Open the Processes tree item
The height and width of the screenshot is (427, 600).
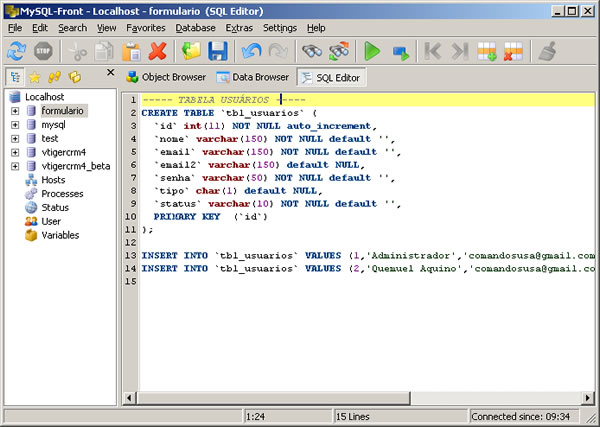click(x=62, y=194)
